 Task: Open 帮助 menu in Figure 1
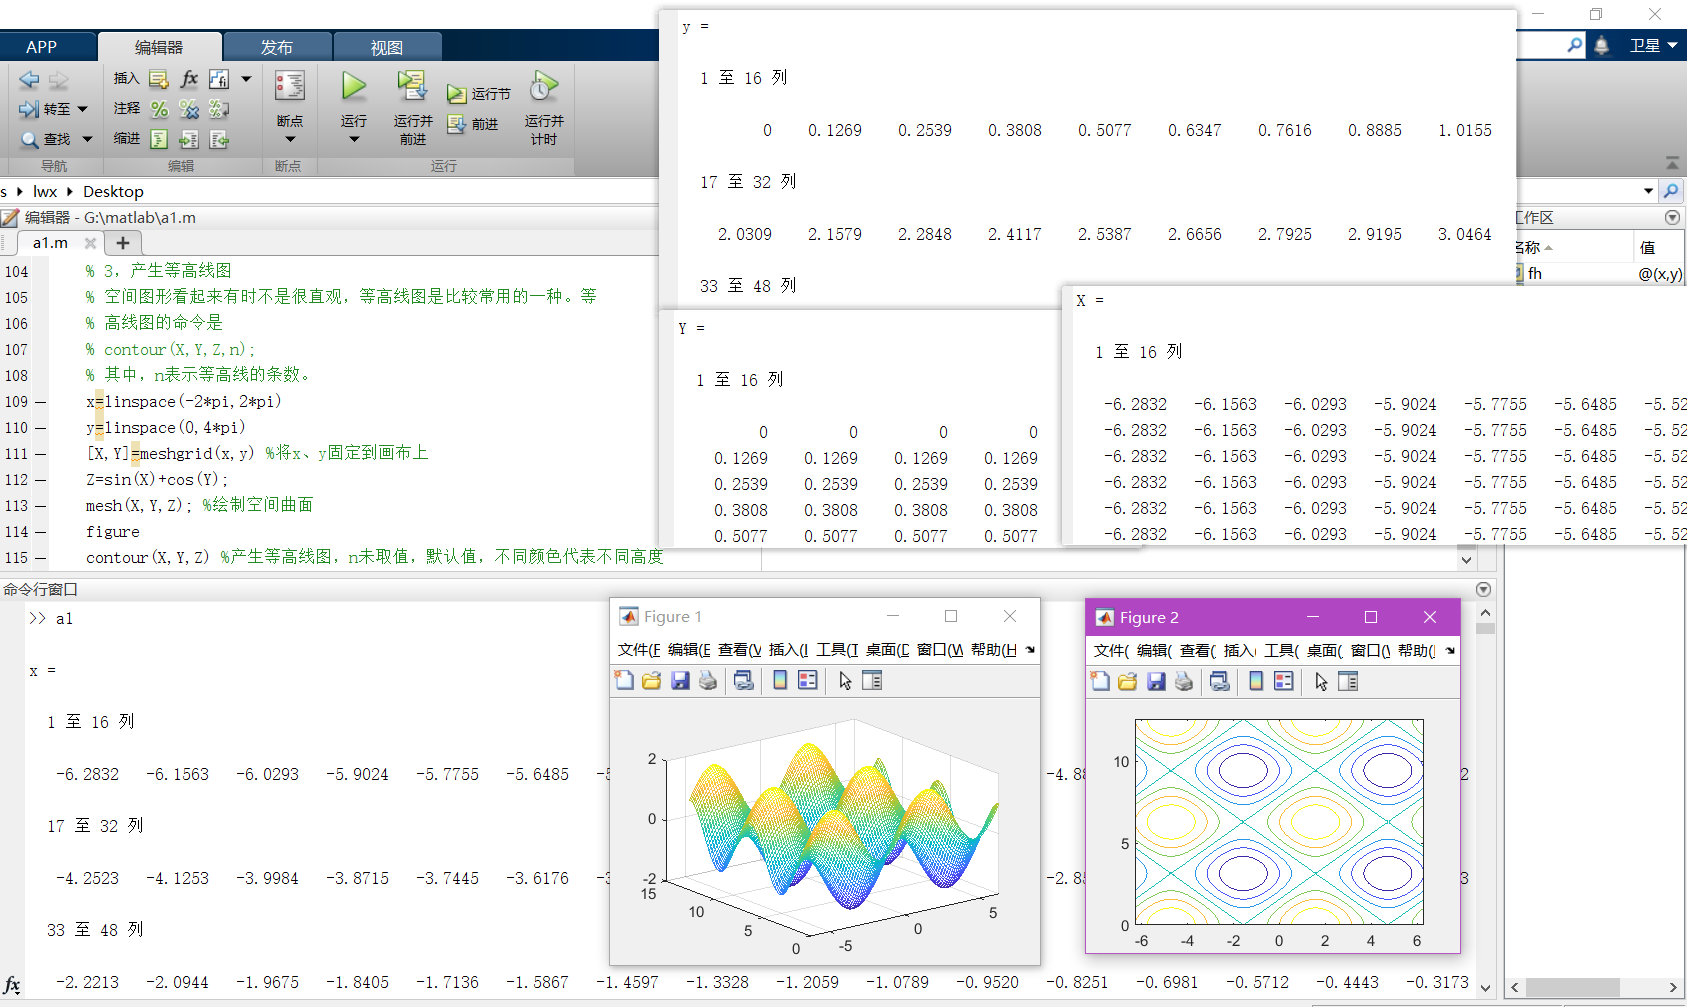(x=993, y=650)
